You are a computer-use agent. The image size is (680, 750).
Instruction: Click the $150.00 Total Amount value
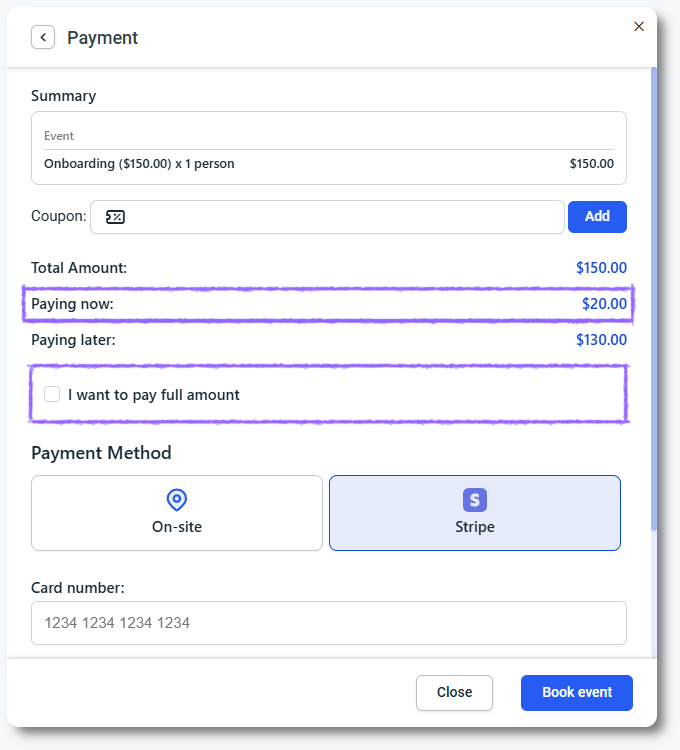(x=601, y=268)
